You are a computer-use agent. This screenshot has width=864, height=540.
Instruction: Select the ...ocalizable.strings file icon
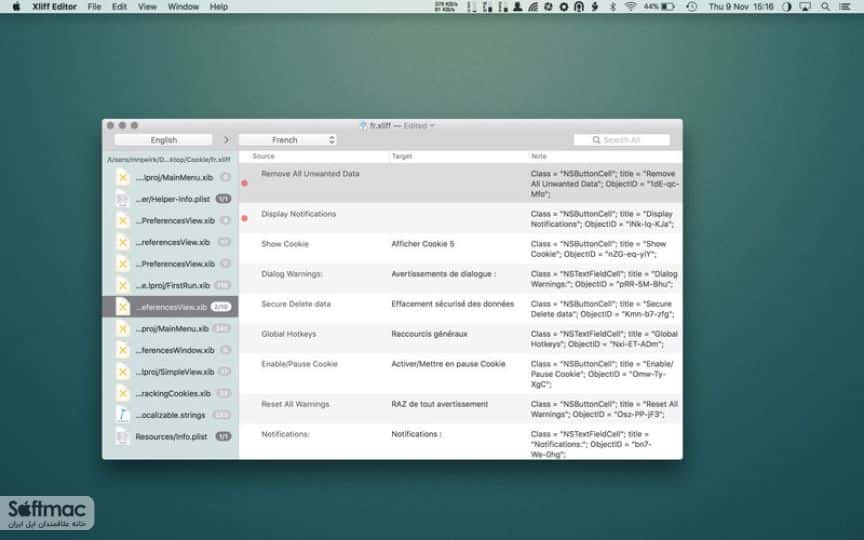123,415
